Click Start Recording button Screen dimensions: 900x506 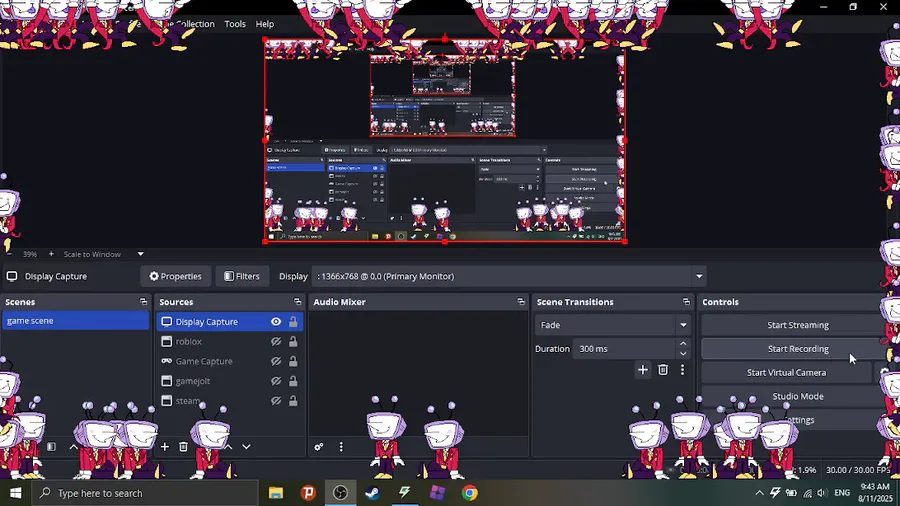coord(798,349)
